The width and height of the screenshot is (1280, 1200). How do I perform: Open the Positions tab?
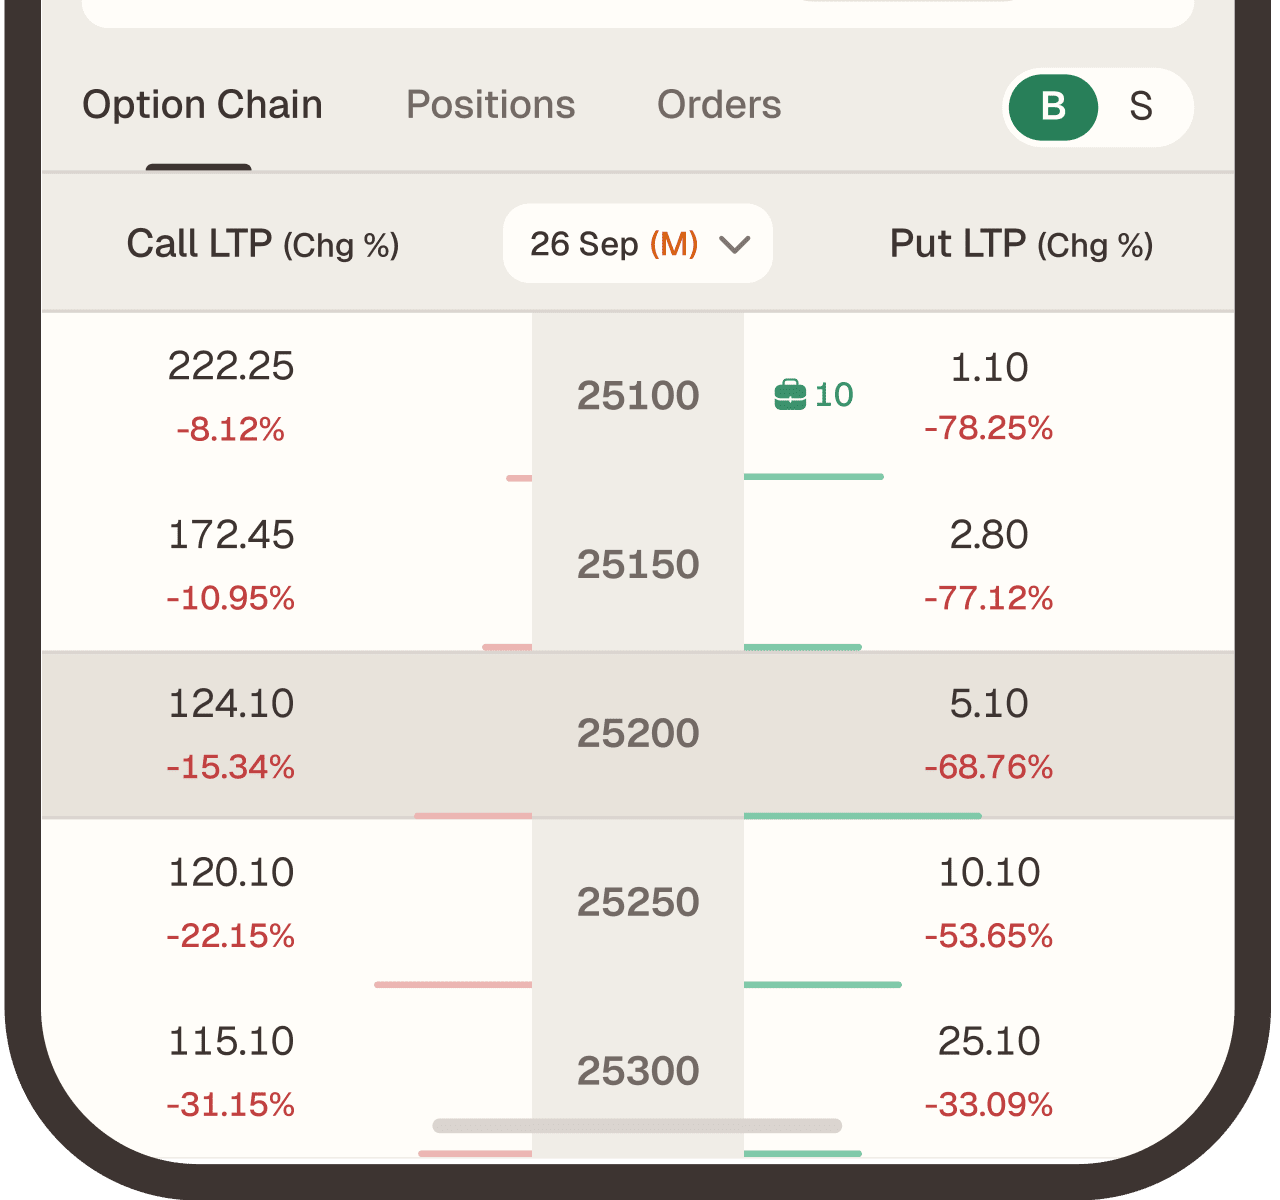(x=490, y=105)
